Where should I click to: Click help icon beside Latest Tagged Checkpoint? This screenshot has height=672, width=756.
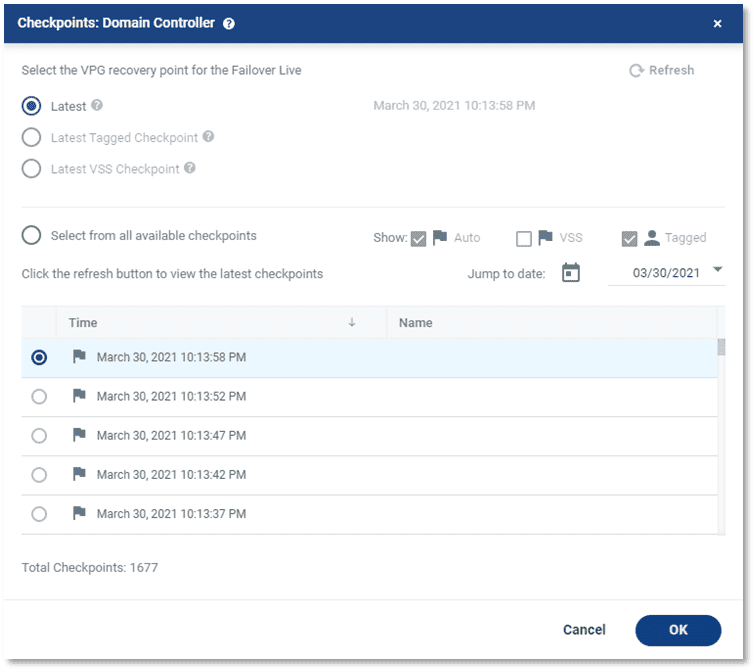point(208,137)
